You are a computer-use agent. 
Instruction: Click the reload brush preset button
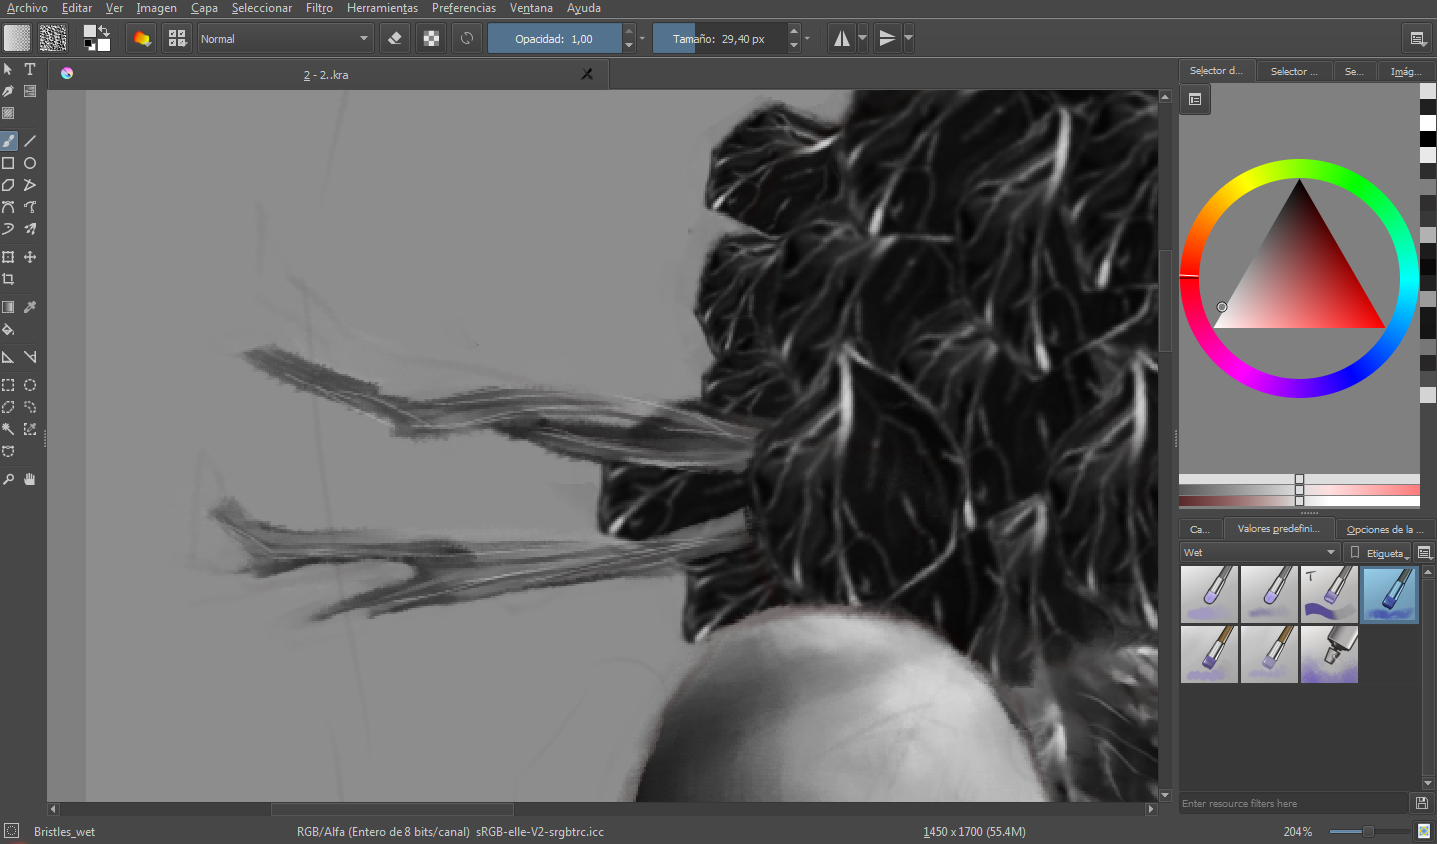pyautogui.click(x=467, y=39)
